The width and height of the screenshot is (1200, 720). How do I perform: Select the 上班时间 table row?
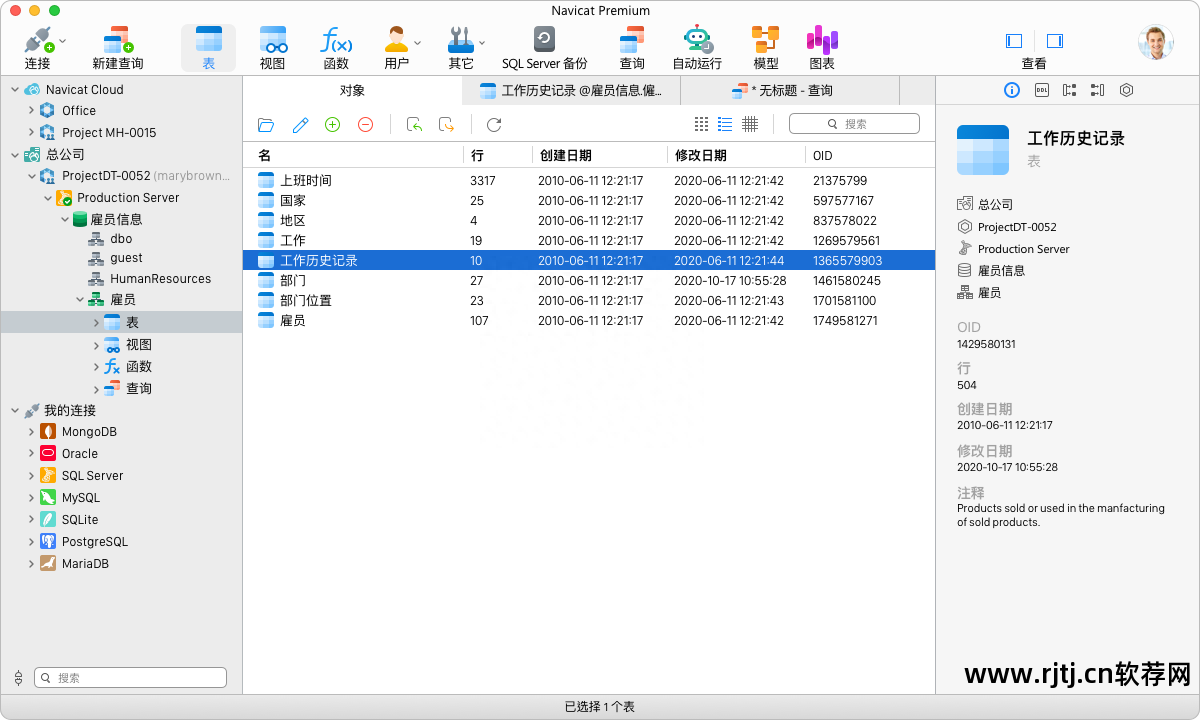[589, 181]
